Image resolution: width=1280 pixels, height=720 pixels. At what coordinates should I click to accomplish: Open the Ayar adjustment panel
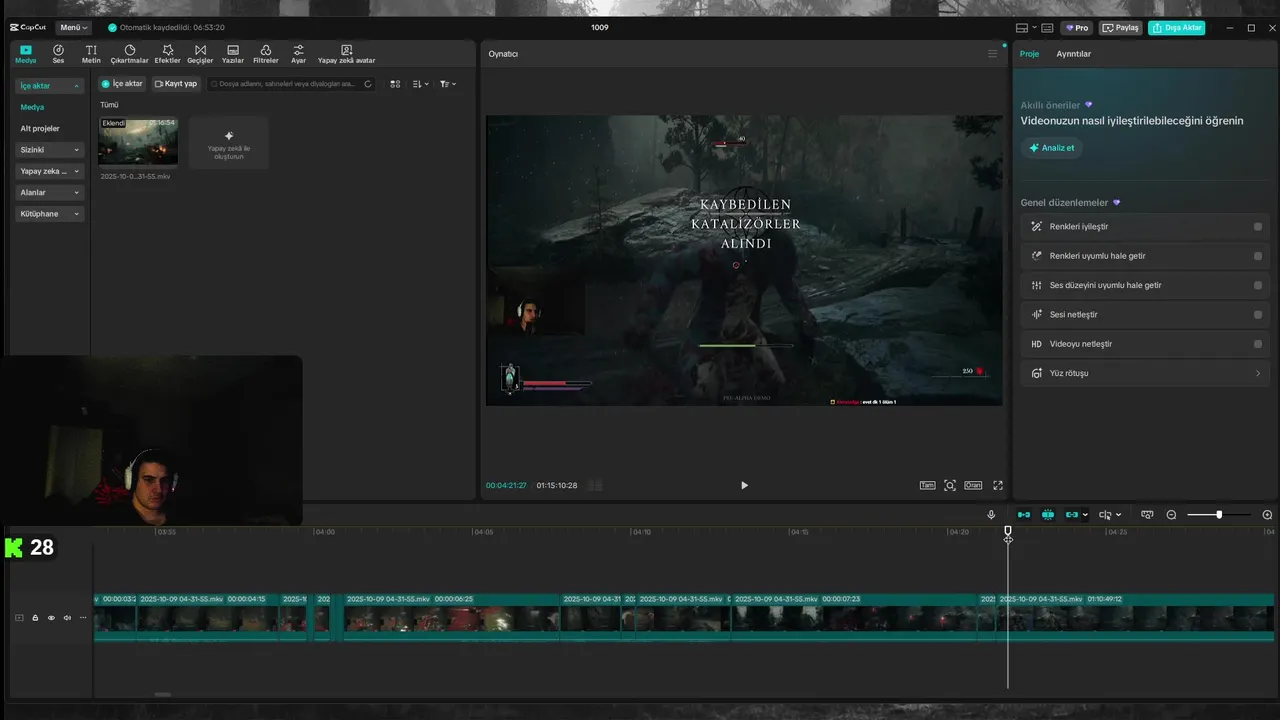tap(298, 54)
